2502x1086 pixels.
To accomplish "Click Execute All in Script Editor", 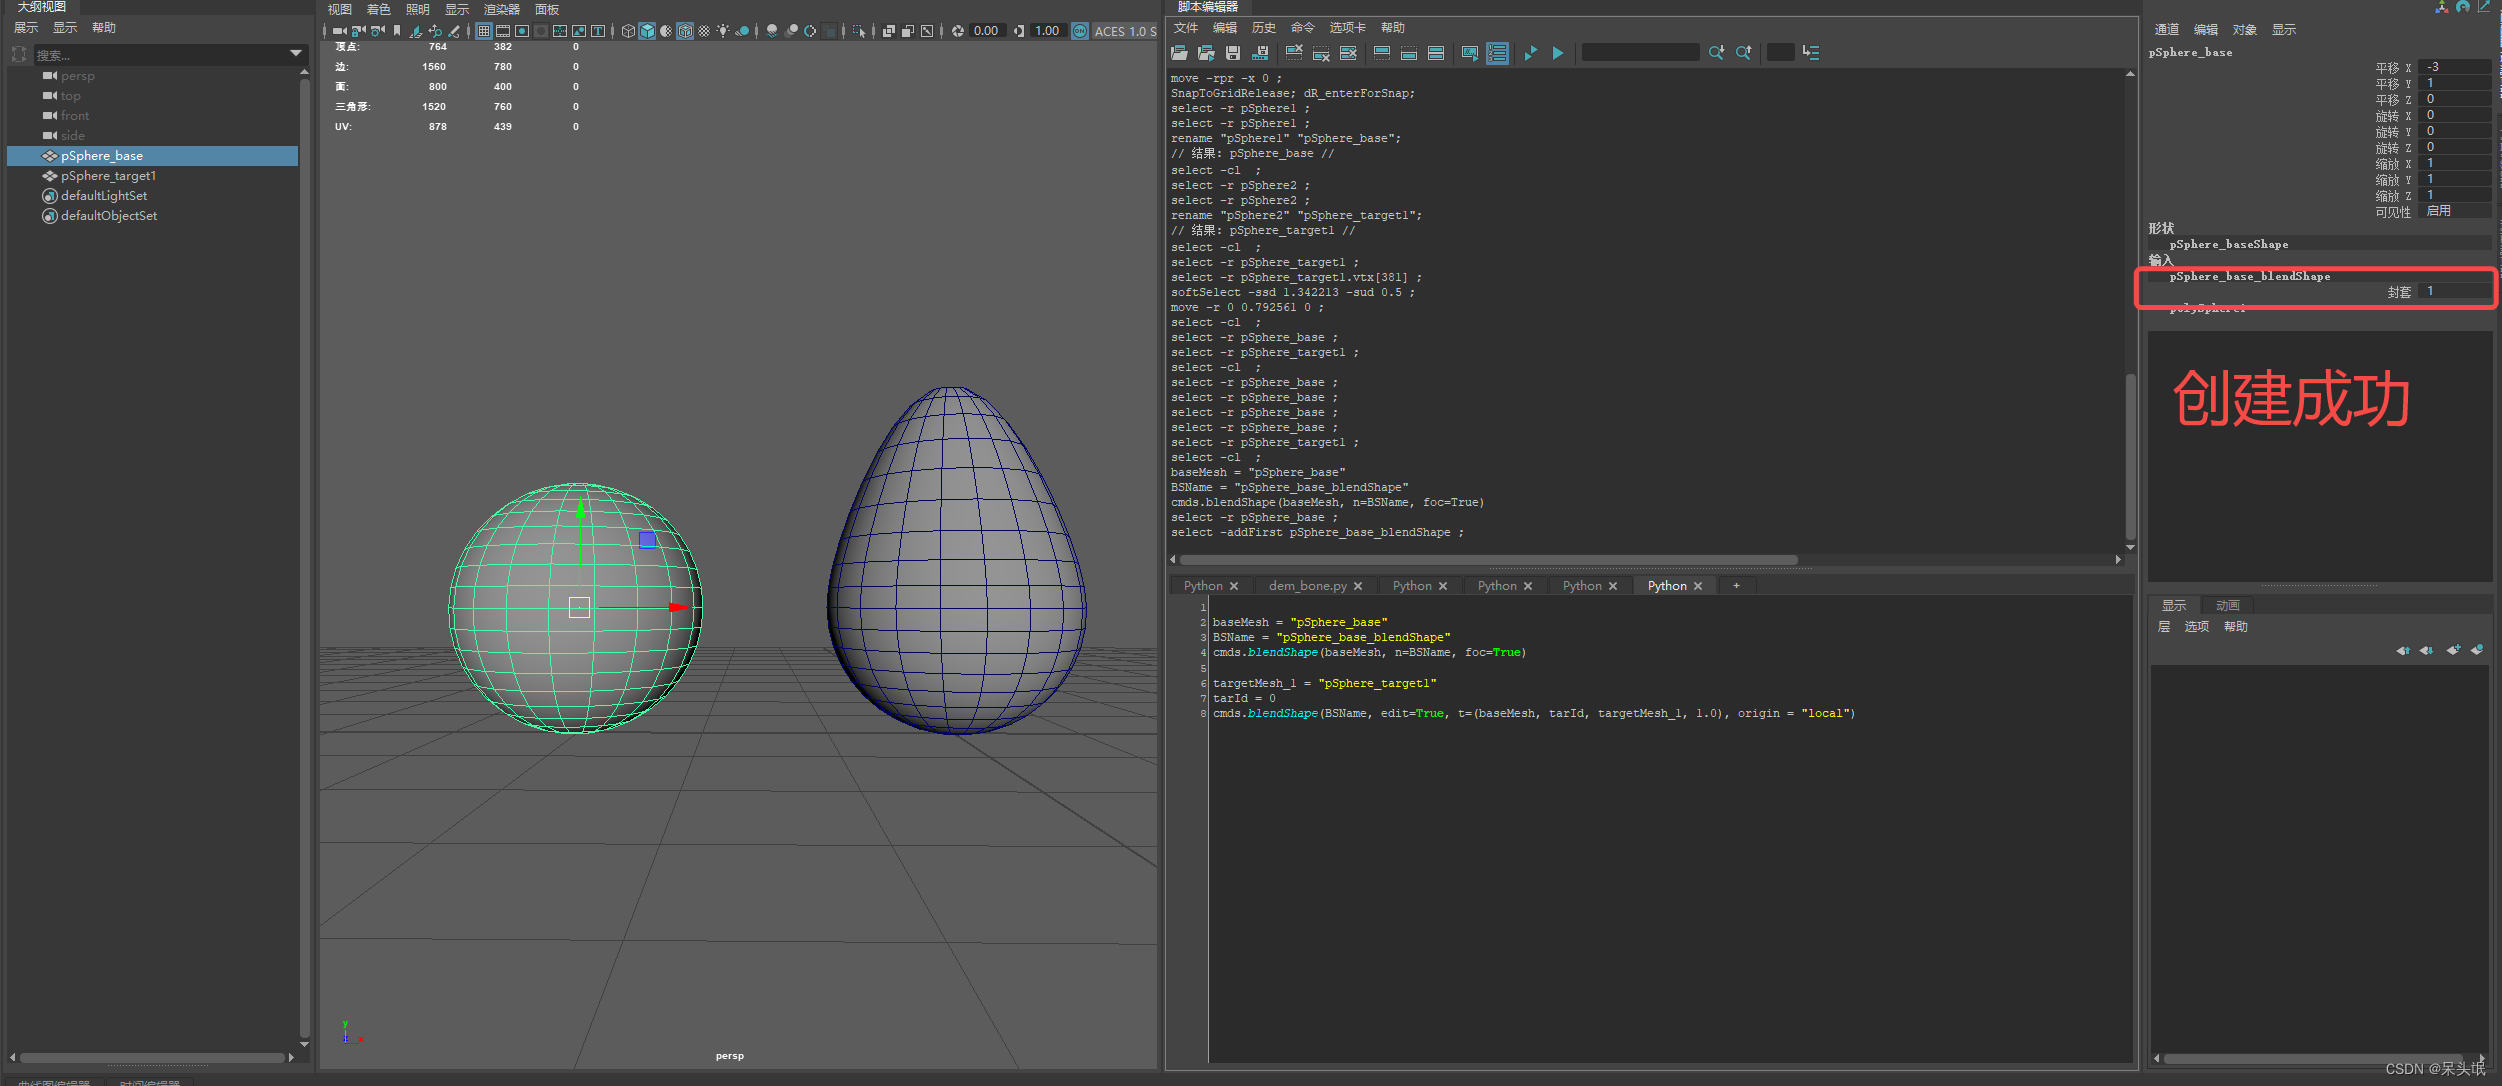I will (1531, 53).
